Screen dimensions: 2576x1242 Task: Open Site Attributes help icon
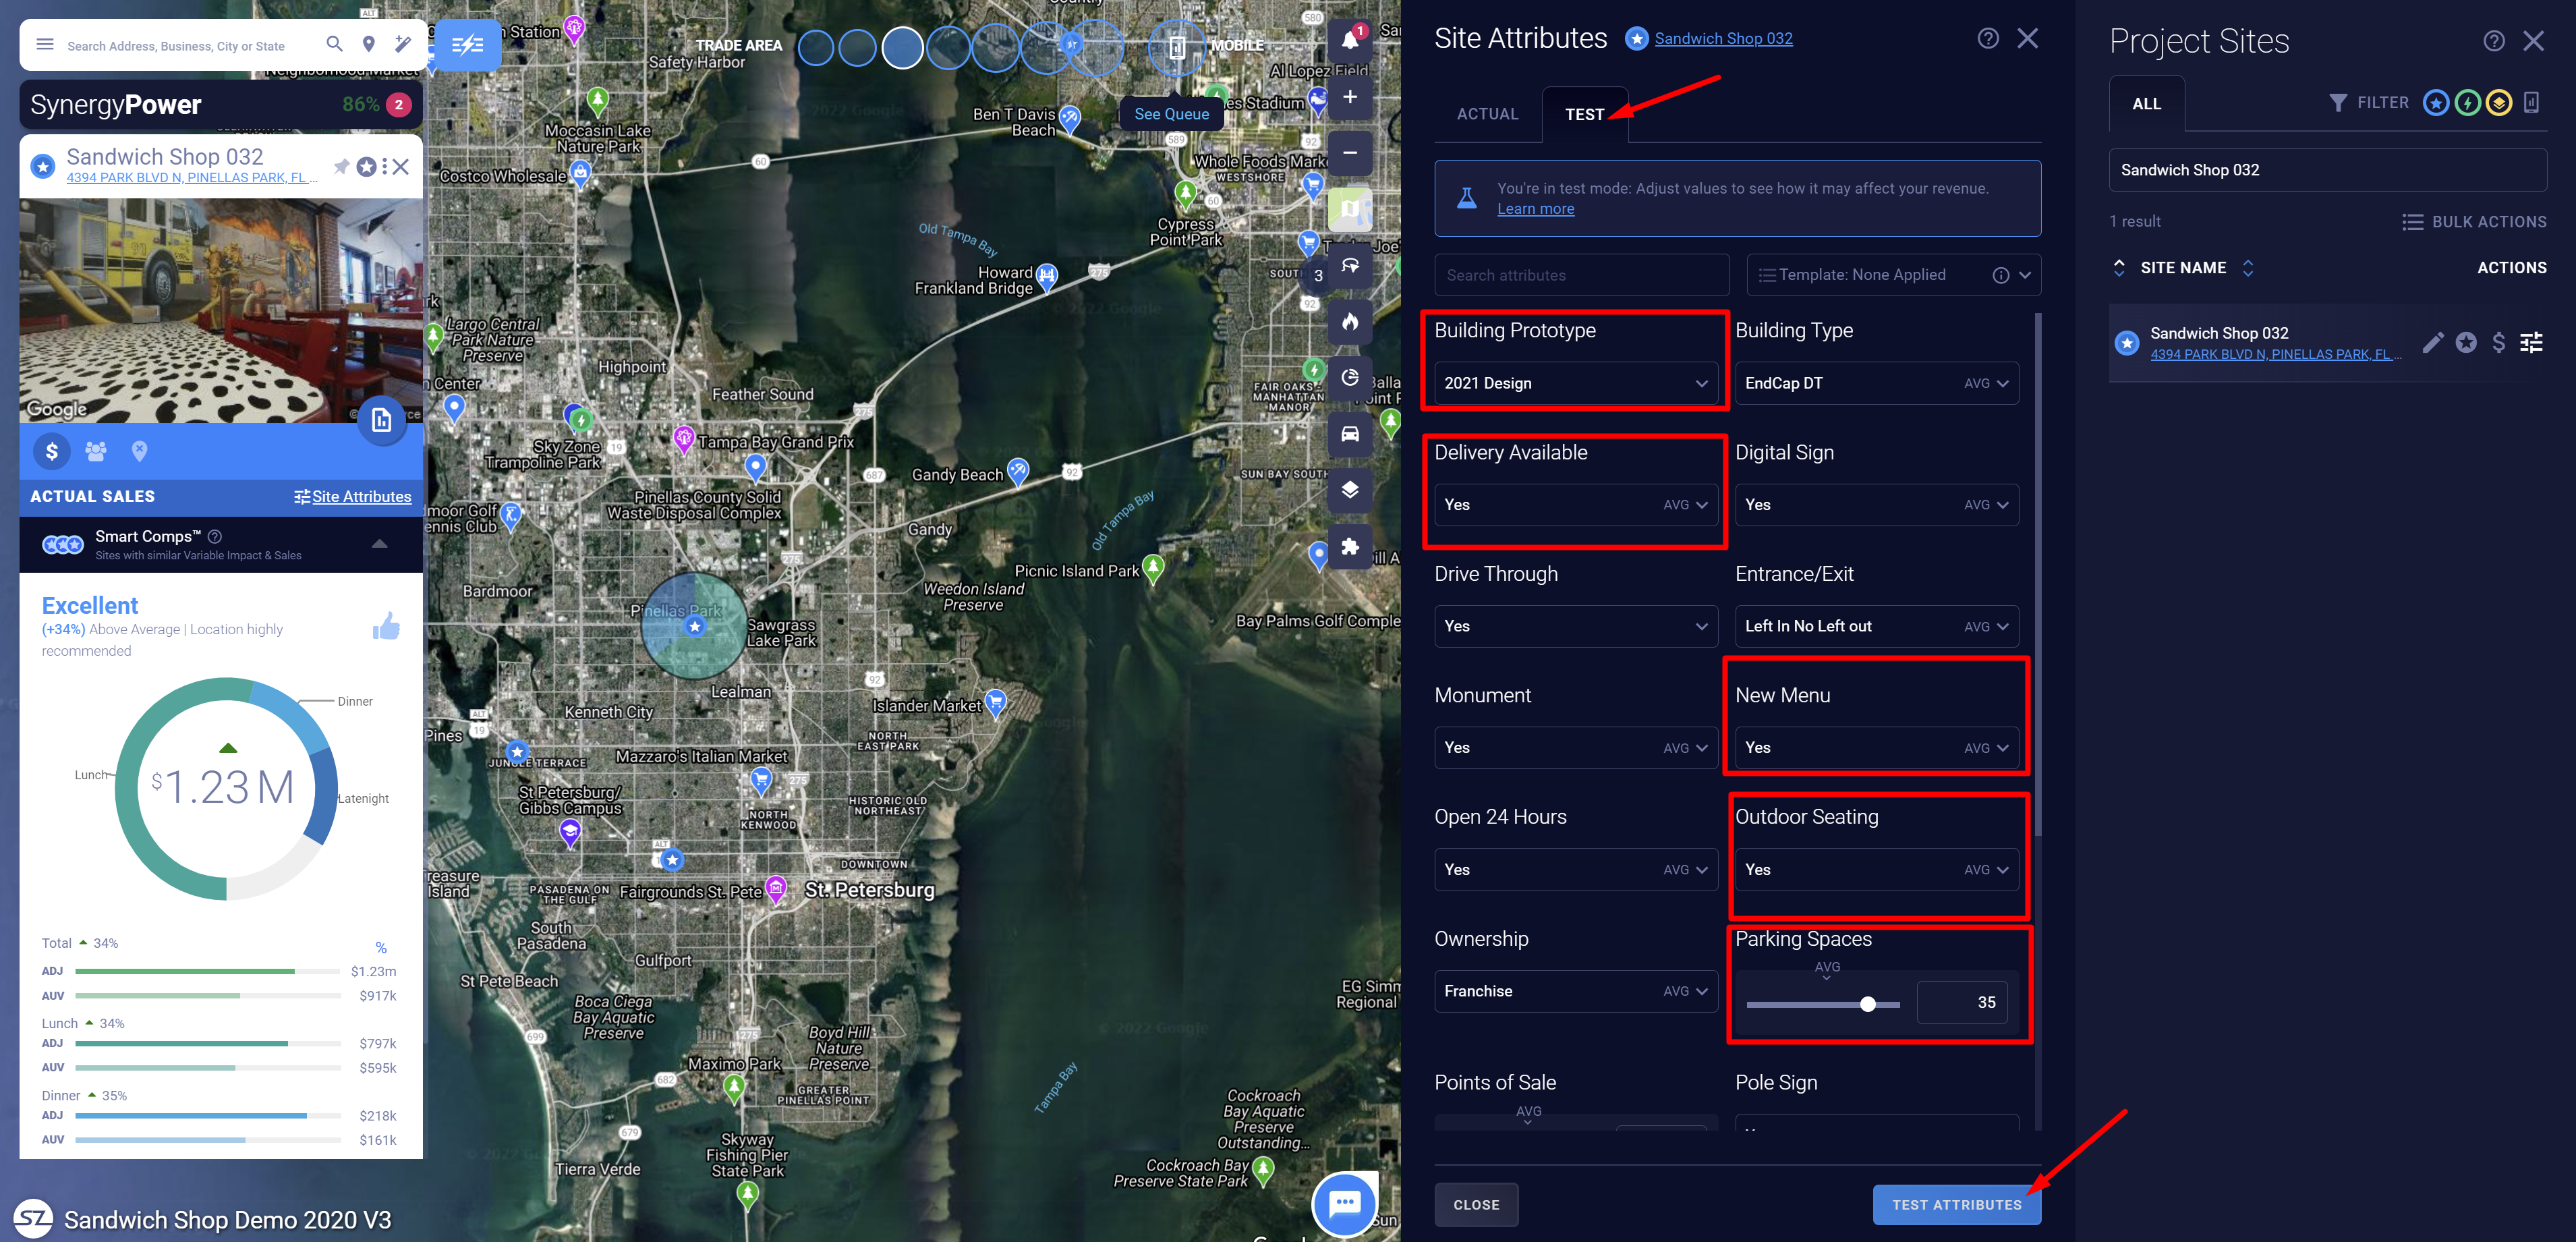click(x=1988, y=38)
